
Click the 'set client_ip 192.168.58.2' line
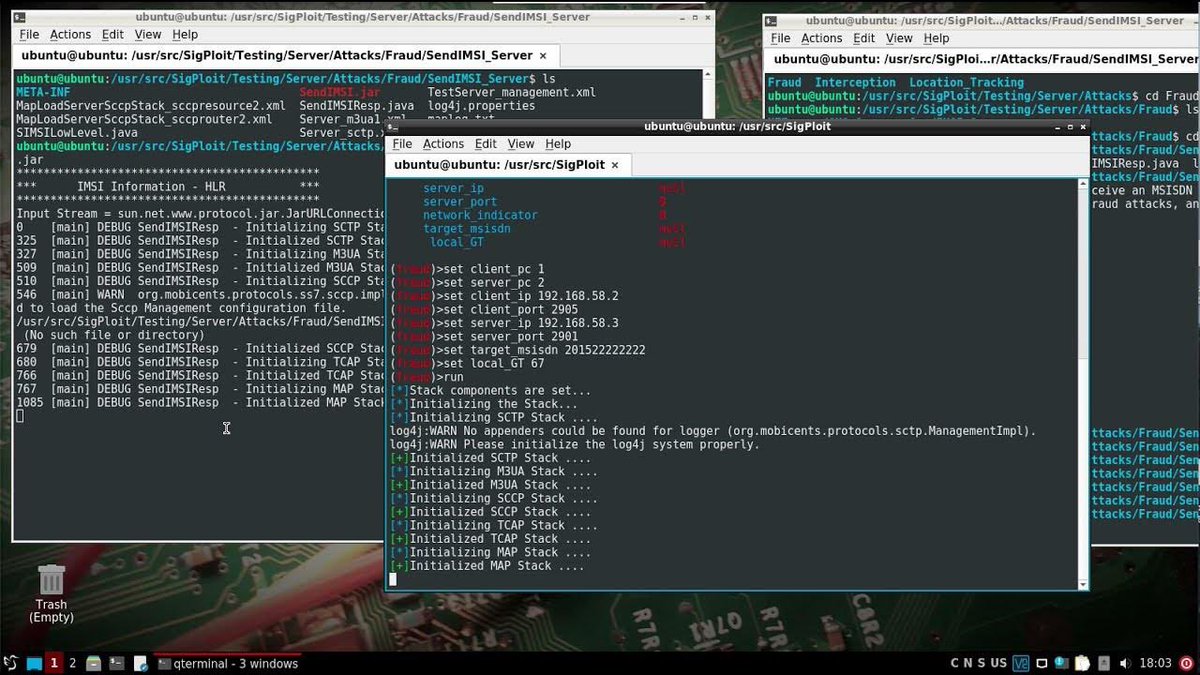[504, 296]
